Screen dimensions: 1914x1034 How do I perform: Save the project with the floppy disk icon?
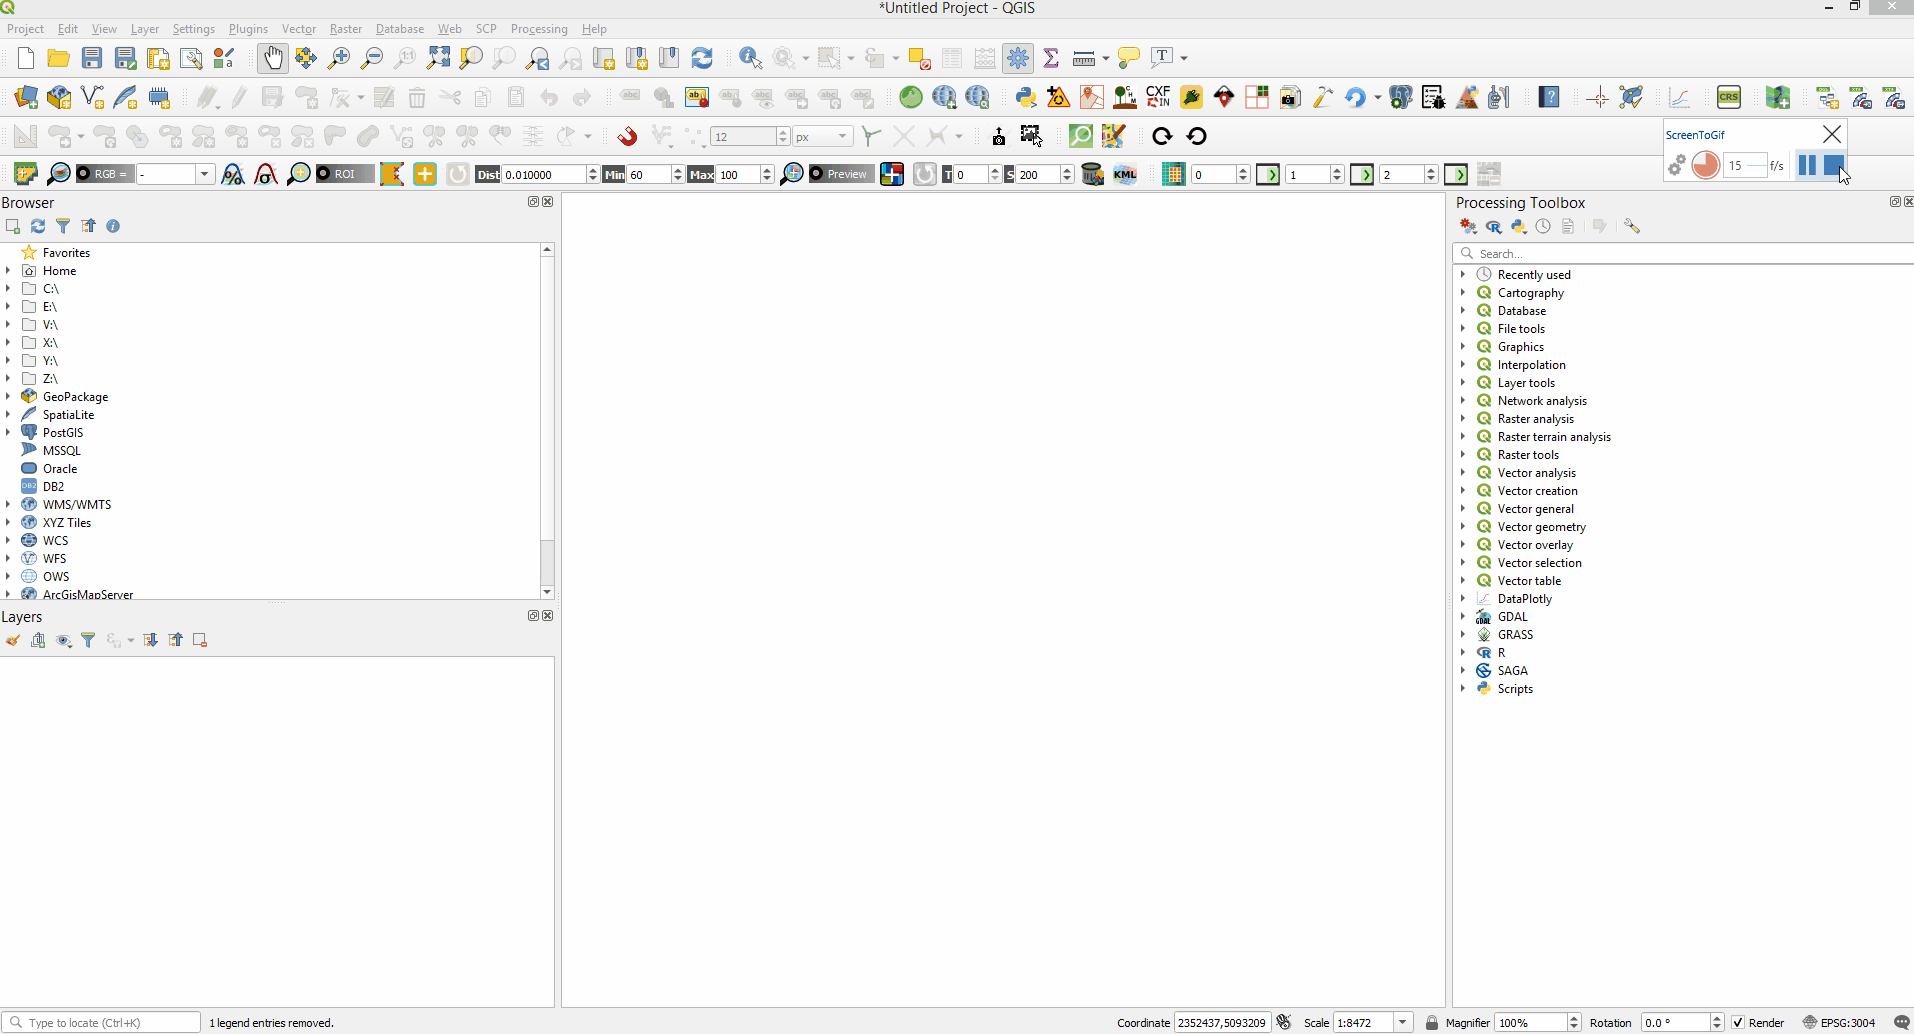[x=91, y=58]
